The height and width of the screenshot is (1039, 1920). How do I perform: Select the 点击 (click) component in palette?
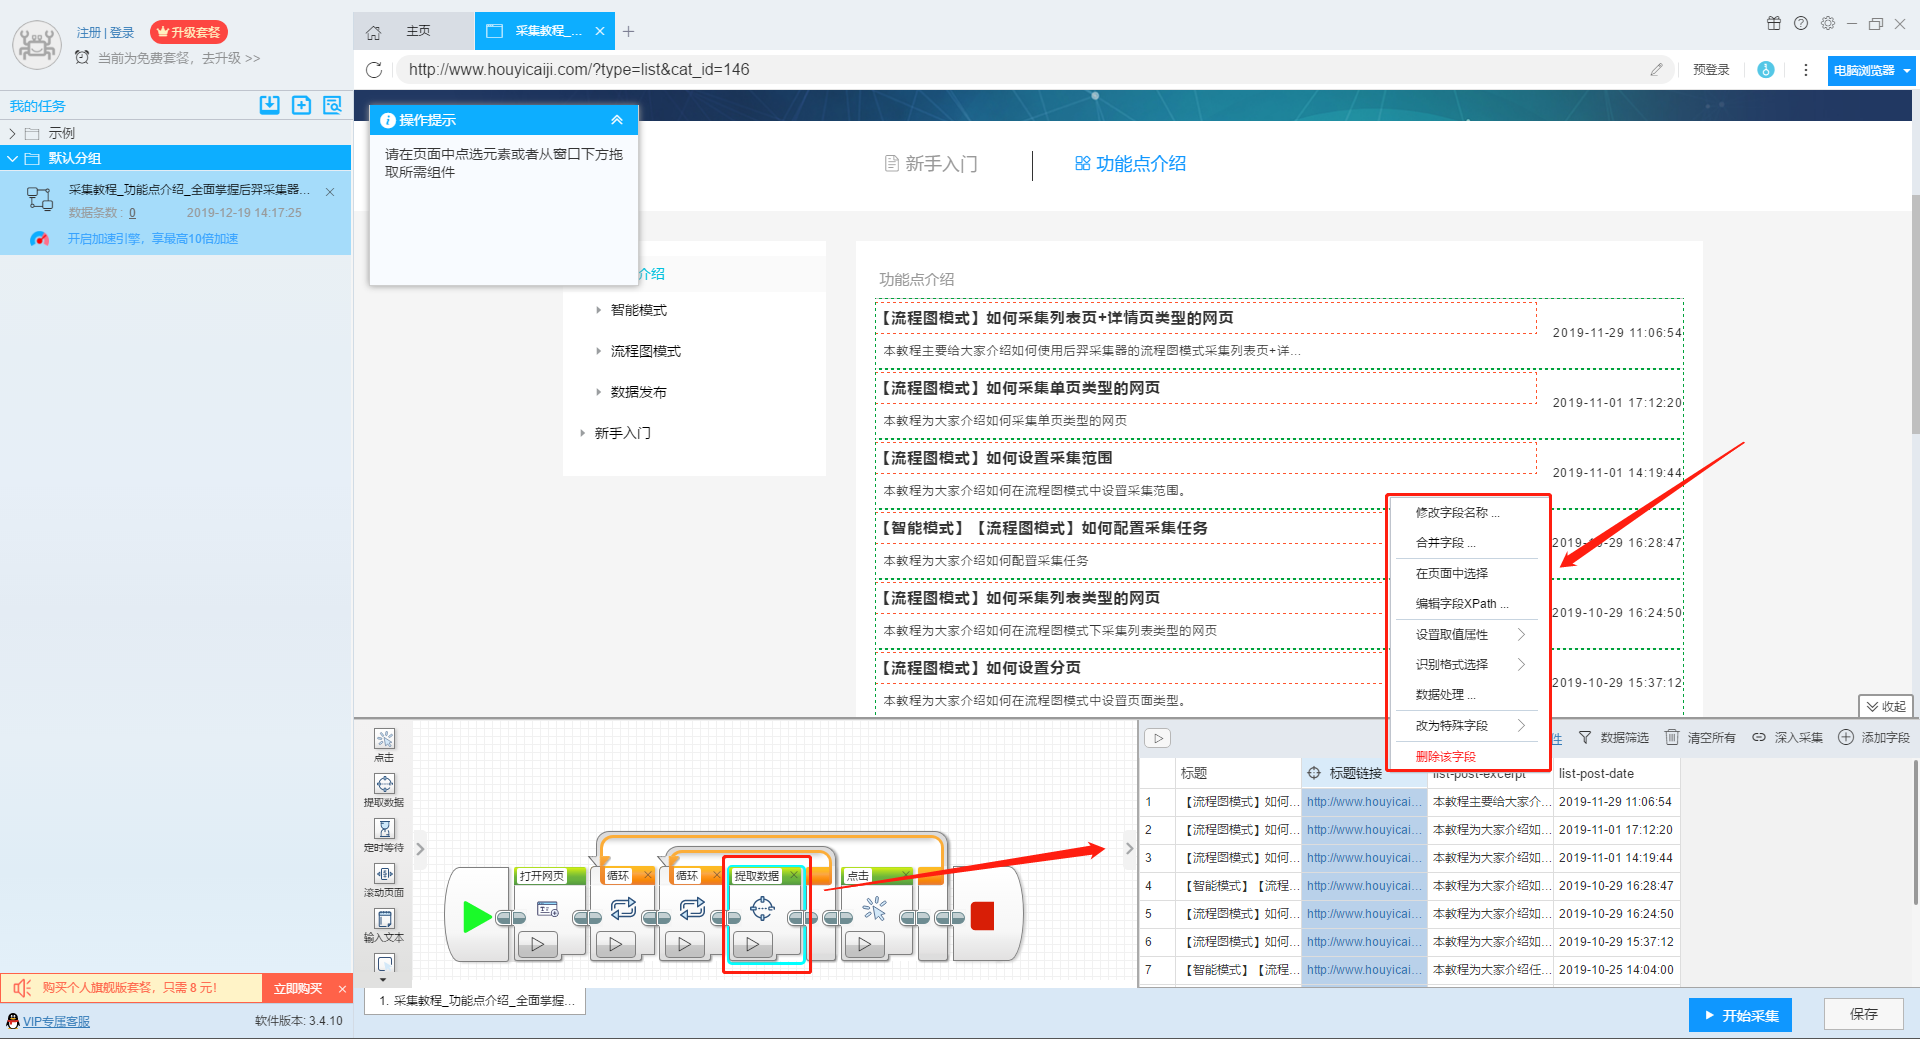[x=384, y=745]
